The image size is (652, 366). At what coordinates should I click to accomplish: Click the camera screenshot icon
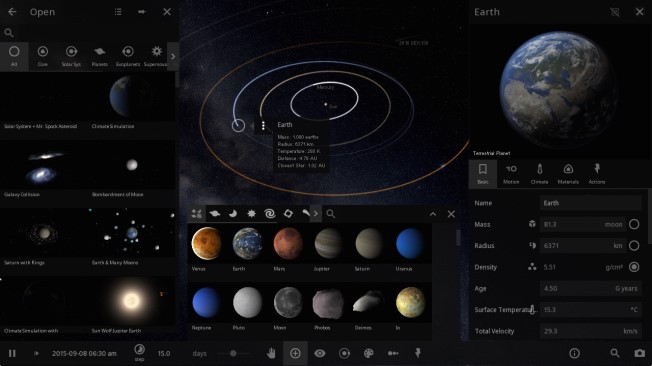(x=640, y=353)
